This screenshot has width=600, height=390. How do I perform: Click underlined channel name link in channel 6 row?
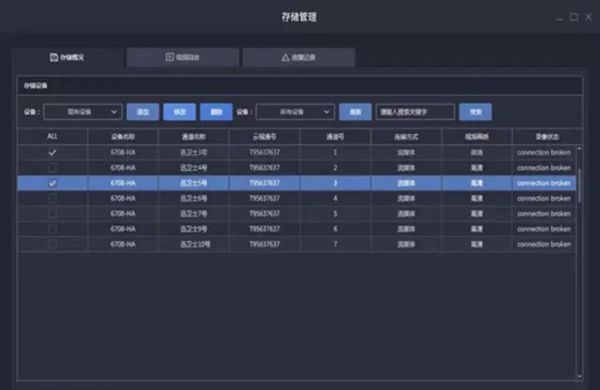pos(194,229)
